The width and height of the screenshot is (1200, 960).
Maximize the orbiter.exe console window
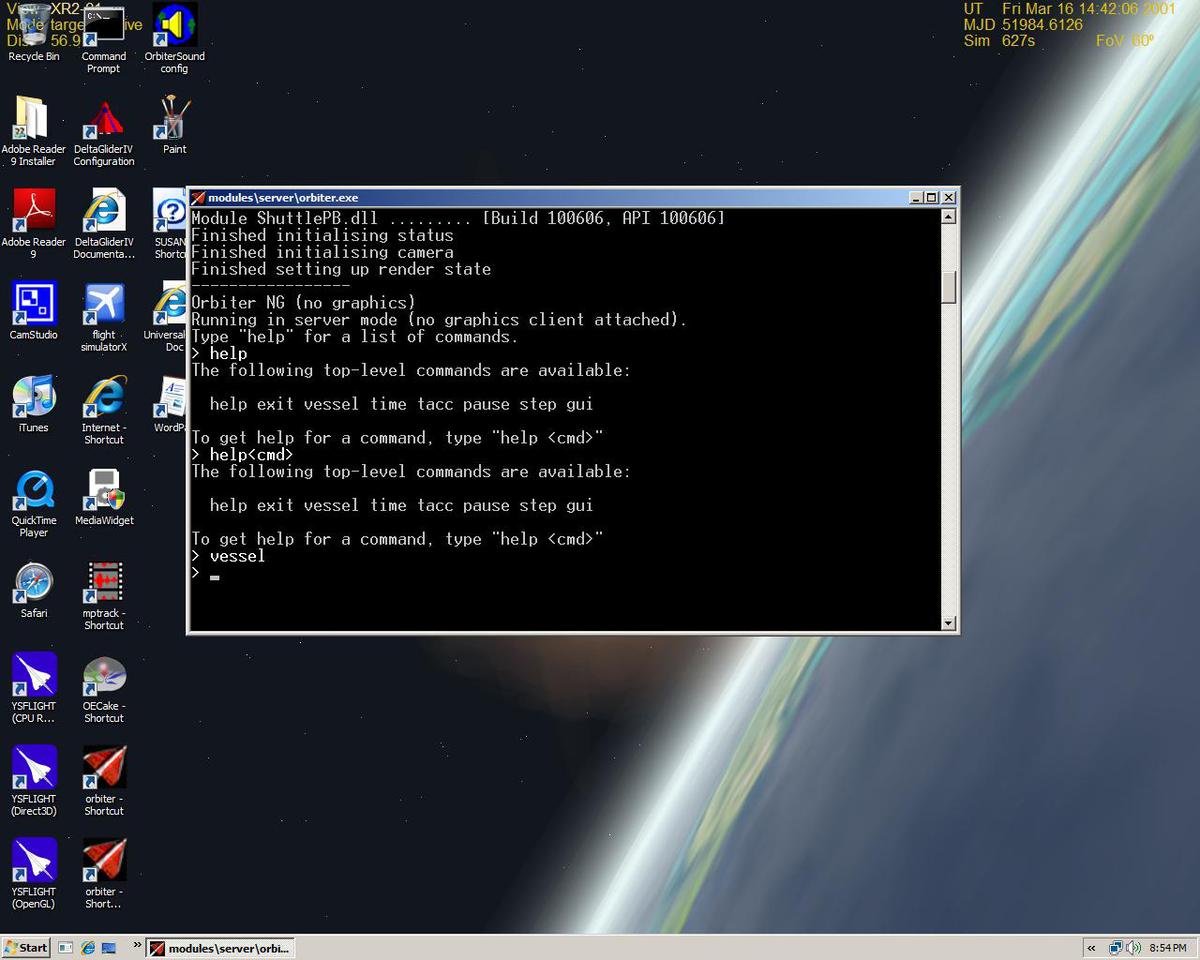932,198
